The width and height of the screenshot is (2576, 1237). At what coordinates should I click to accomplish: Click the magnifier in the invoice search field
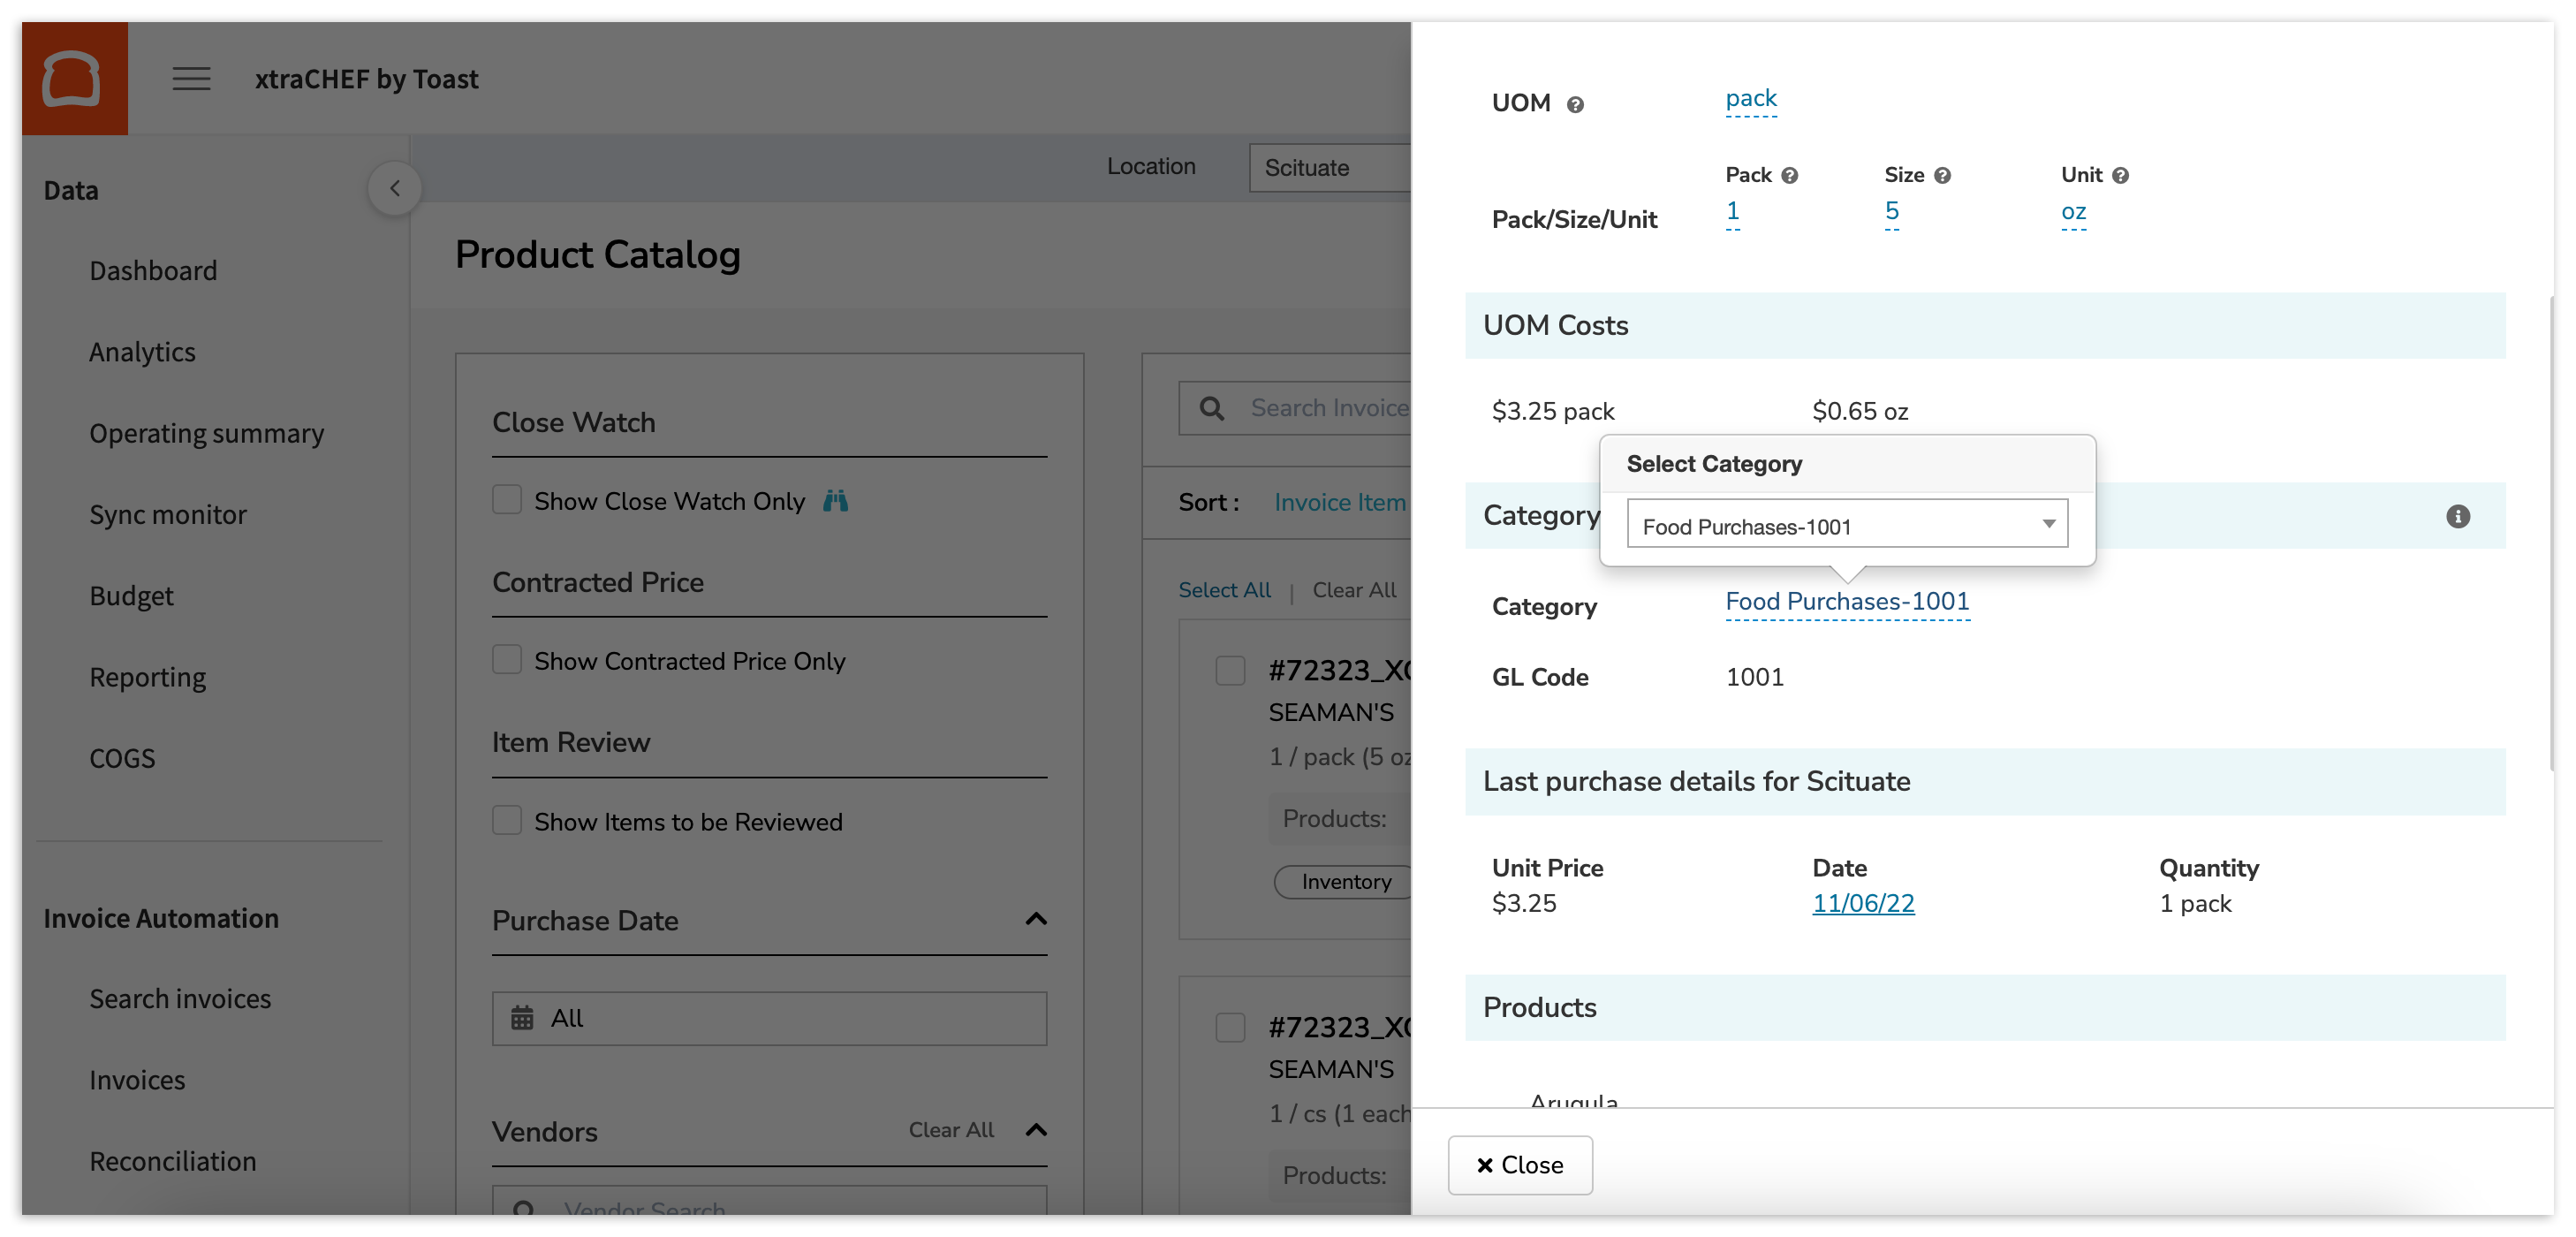1211,407
